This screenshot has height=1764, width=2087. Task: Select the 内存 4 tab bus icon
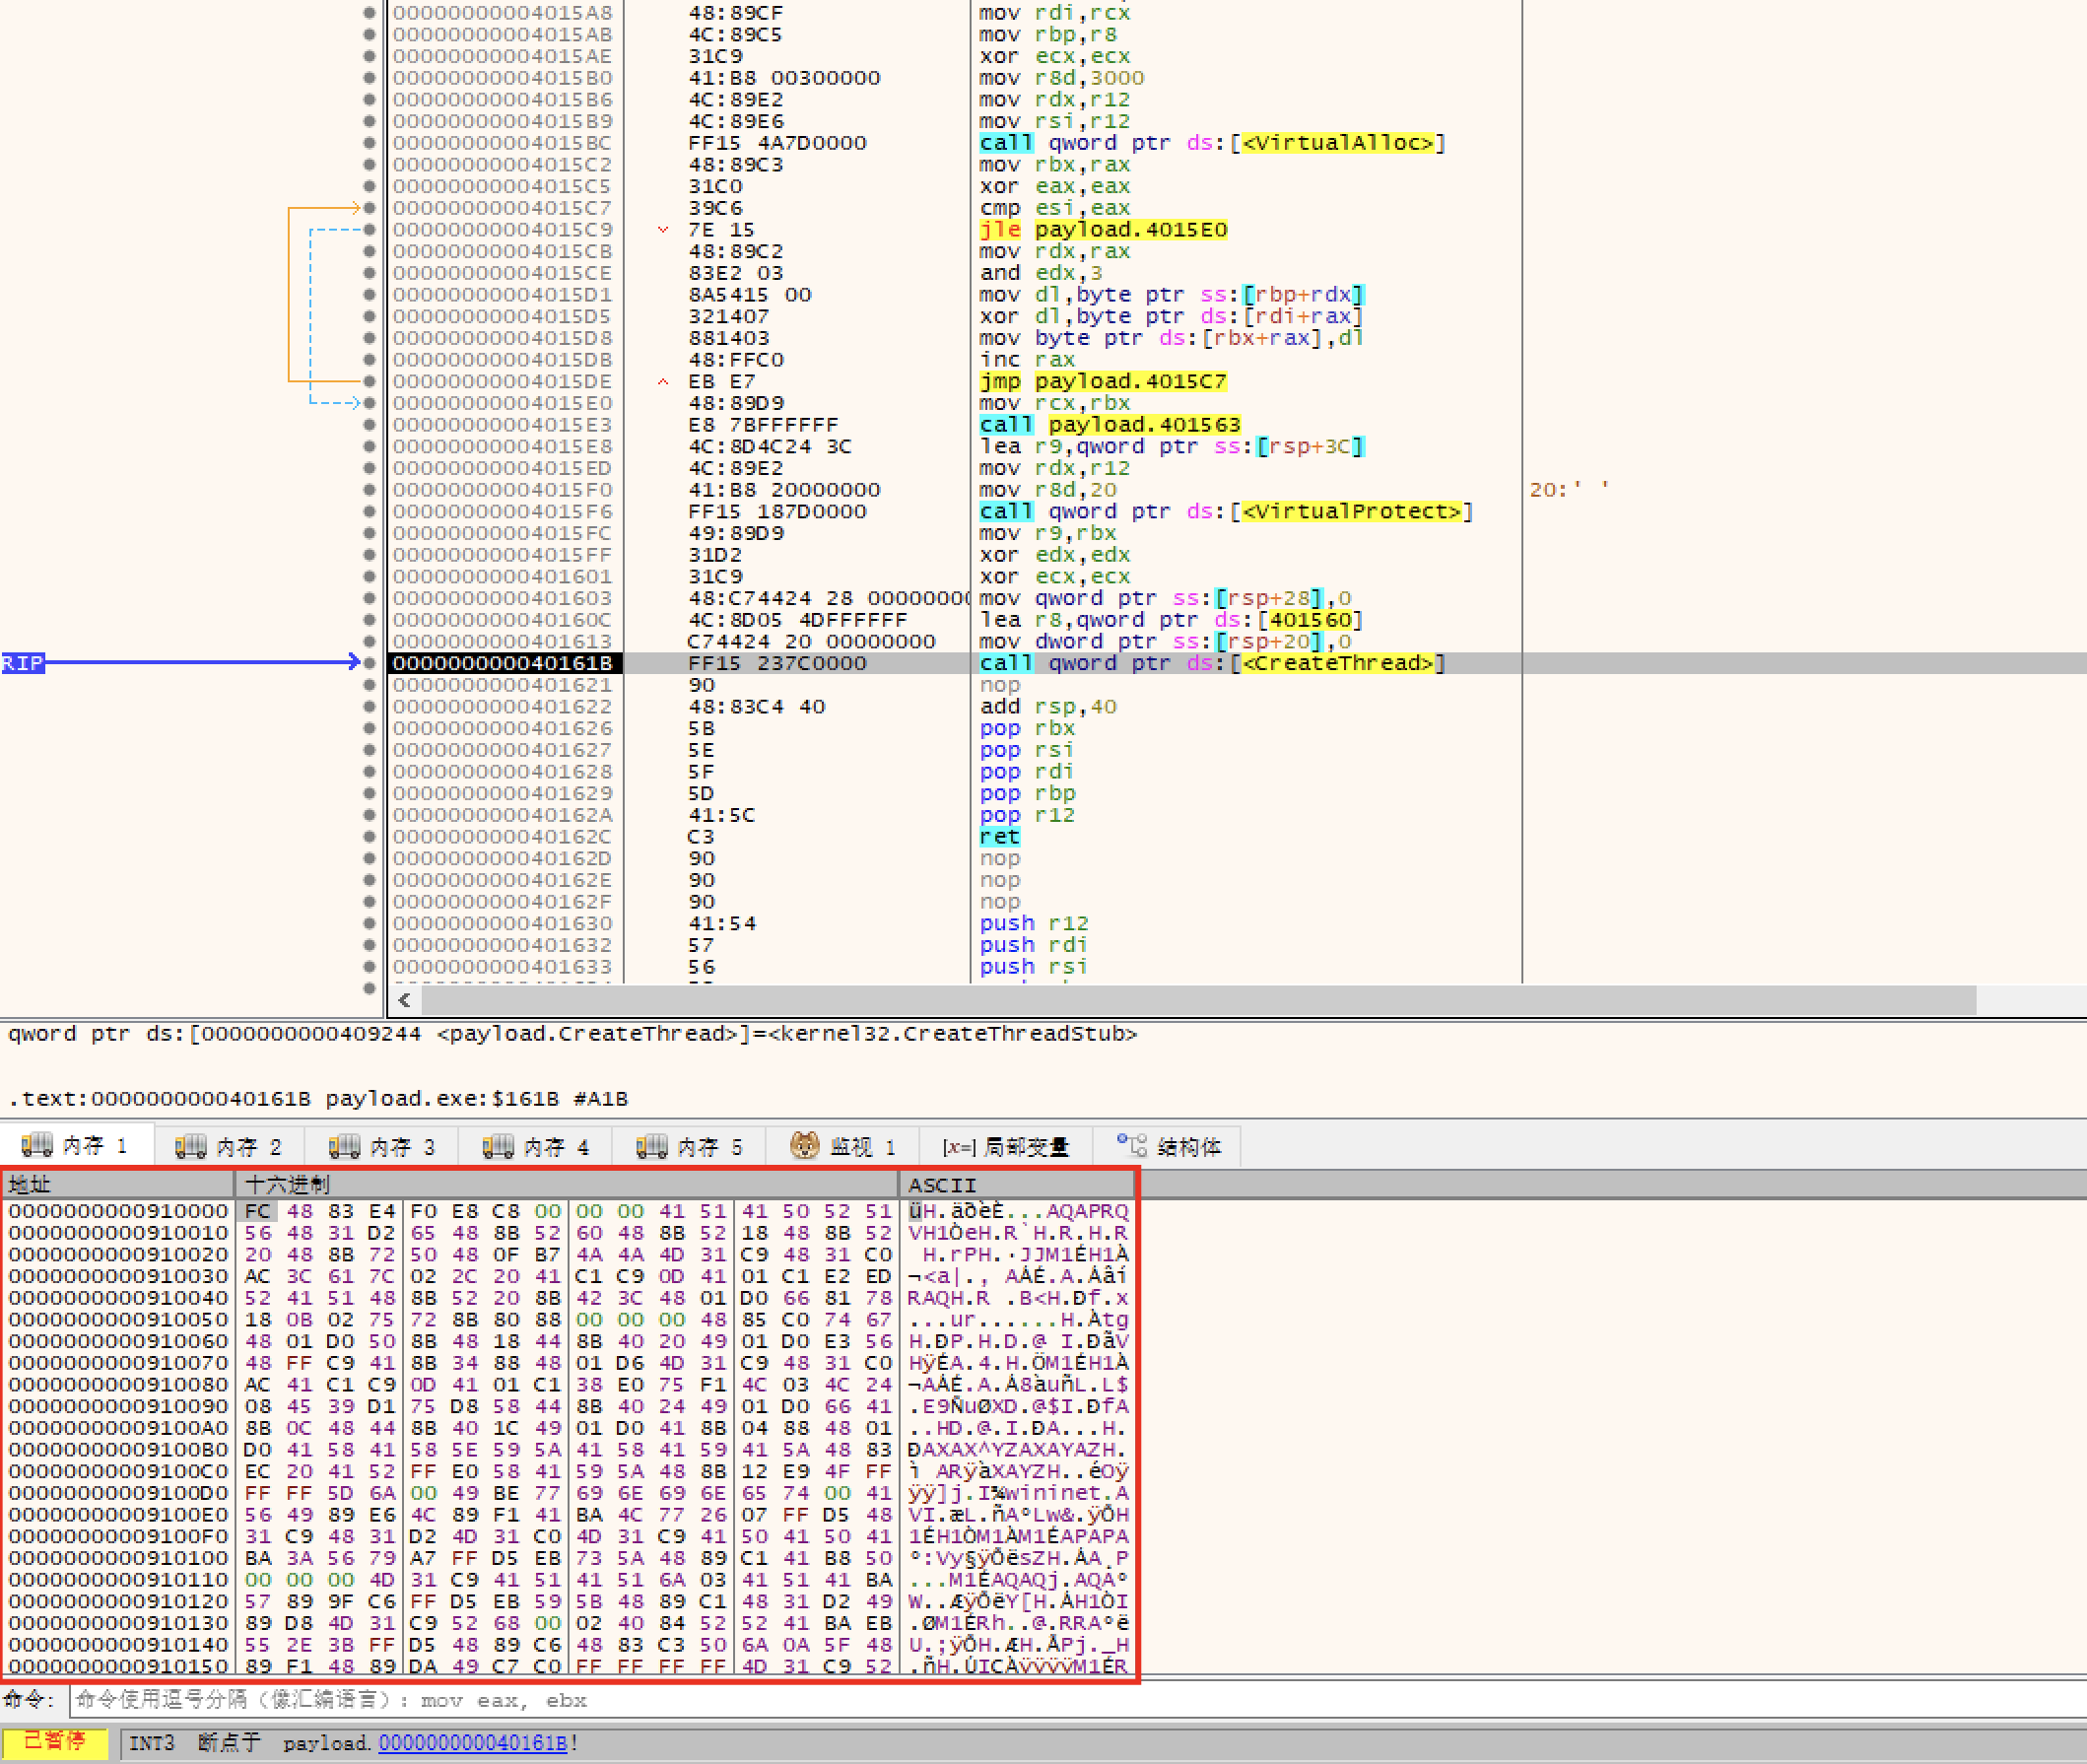tap(498, 1146)
